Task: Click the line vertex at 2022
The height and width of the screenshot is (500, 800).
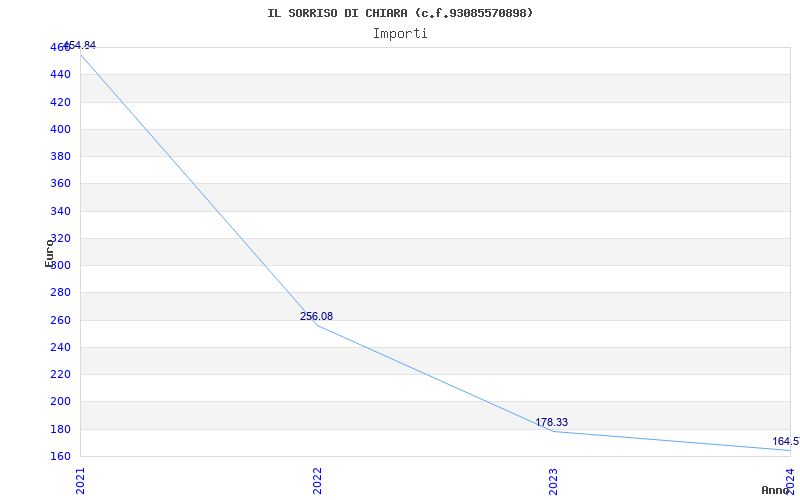Action: (317, 326)
